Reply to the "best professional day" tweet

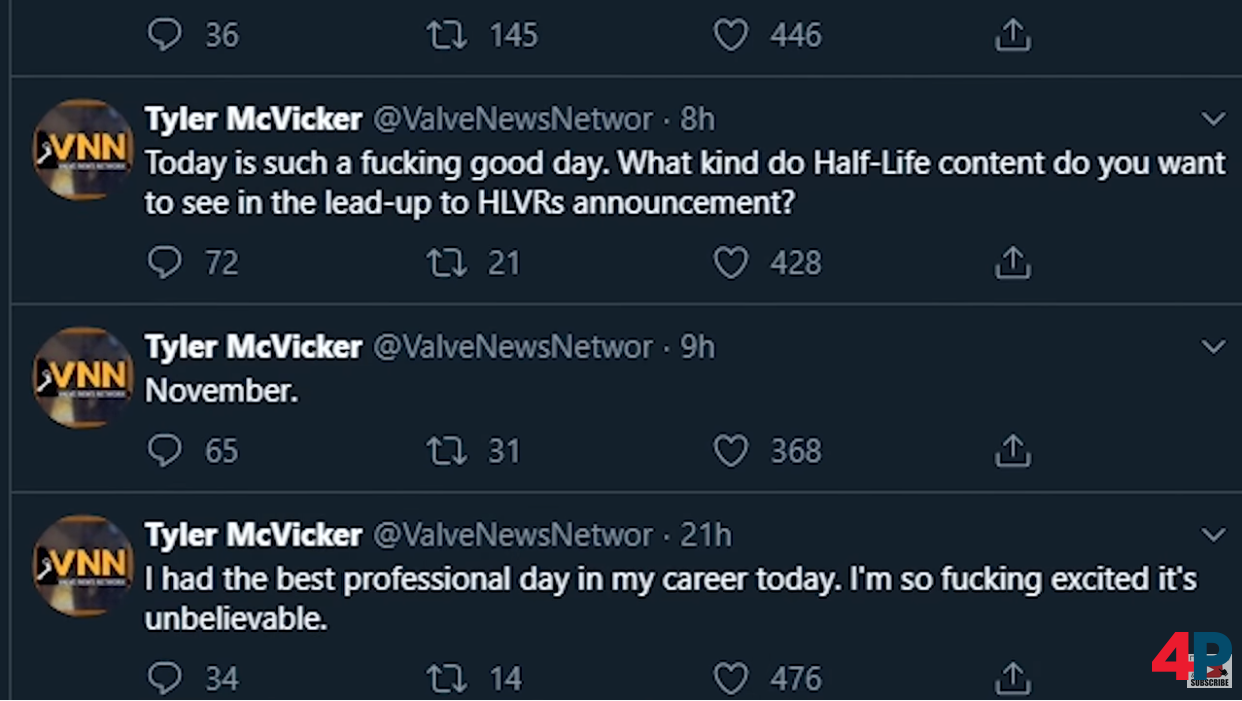tap(165, 679)
